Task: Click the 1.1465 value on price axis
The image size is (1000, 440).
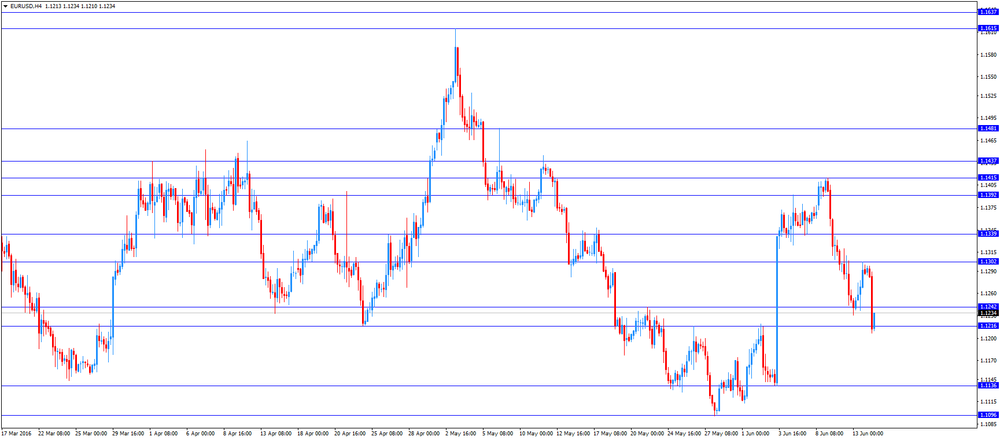Action: 988,140
